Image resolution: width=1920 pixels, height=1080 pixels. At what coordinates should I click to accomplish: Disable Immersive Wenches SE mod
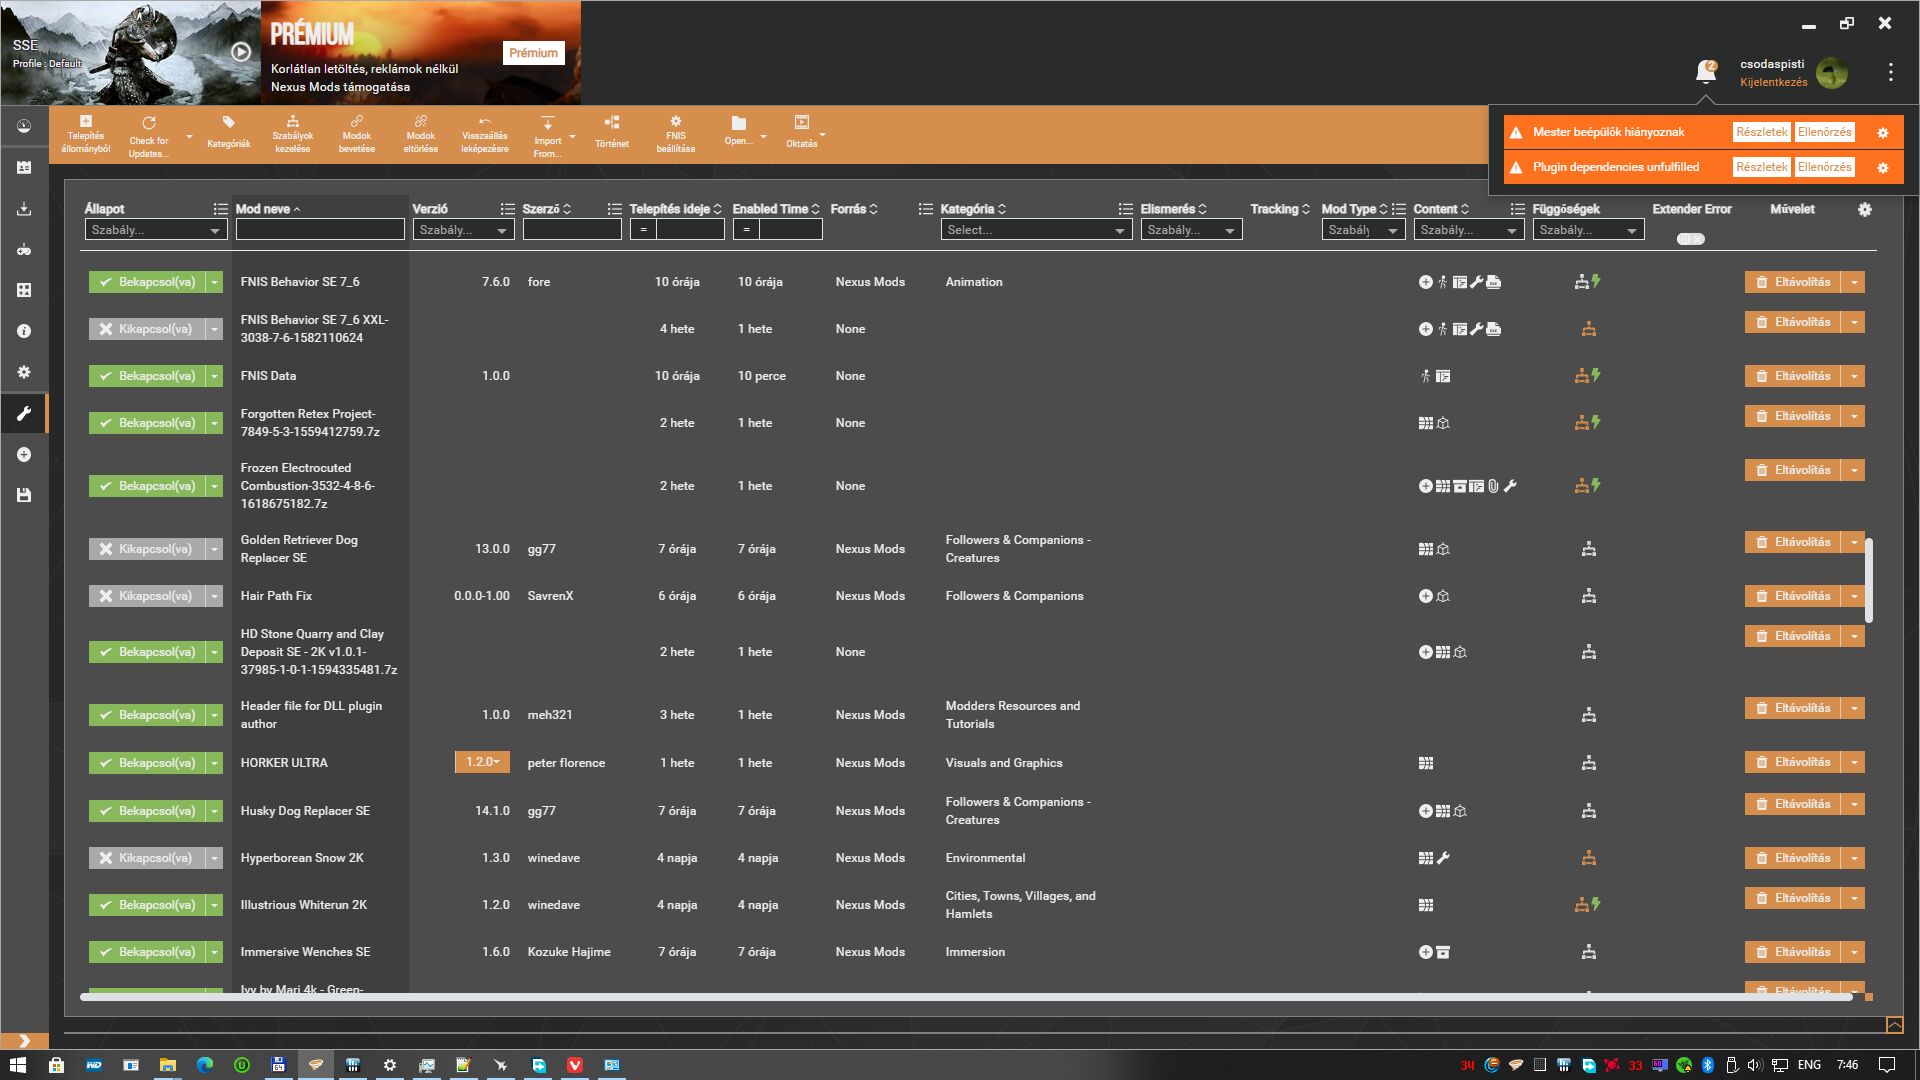[147, 952]
